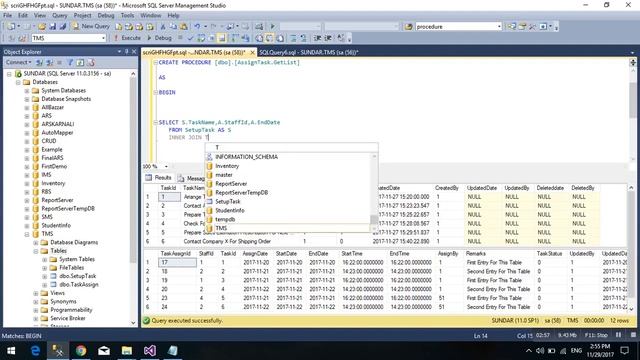
Task: Expand the System Databases folder
Action: (x=27, y=91)
